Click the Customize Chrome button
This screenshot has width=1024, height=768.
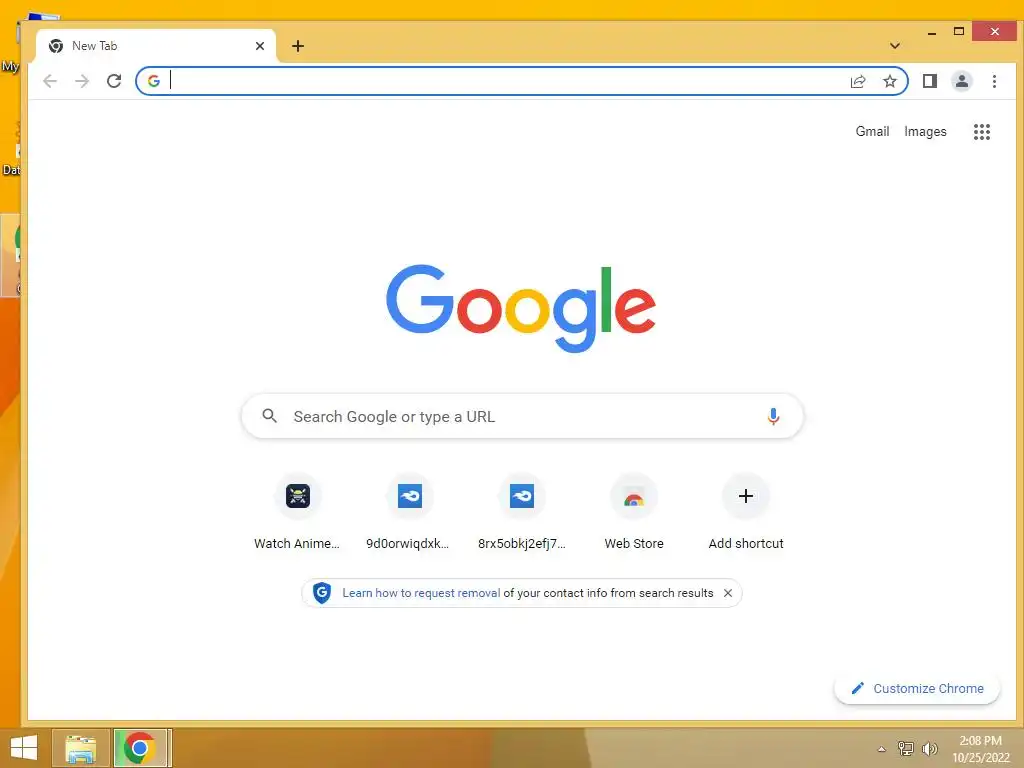pos(917,688)
